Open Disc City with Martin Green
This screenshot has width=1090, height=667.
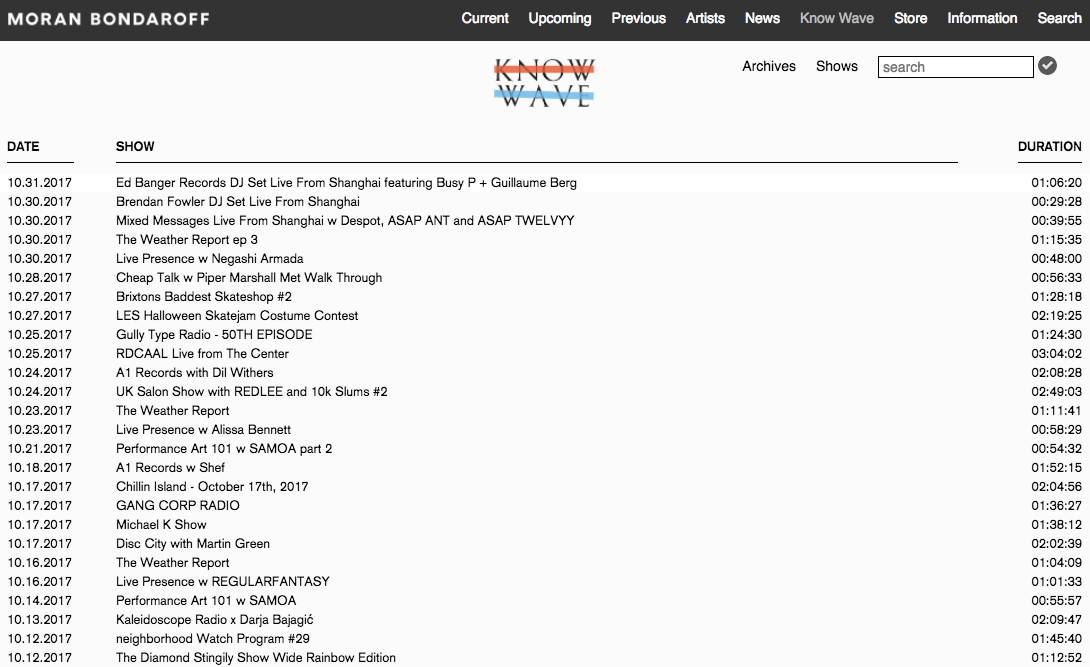coord(193,543)
